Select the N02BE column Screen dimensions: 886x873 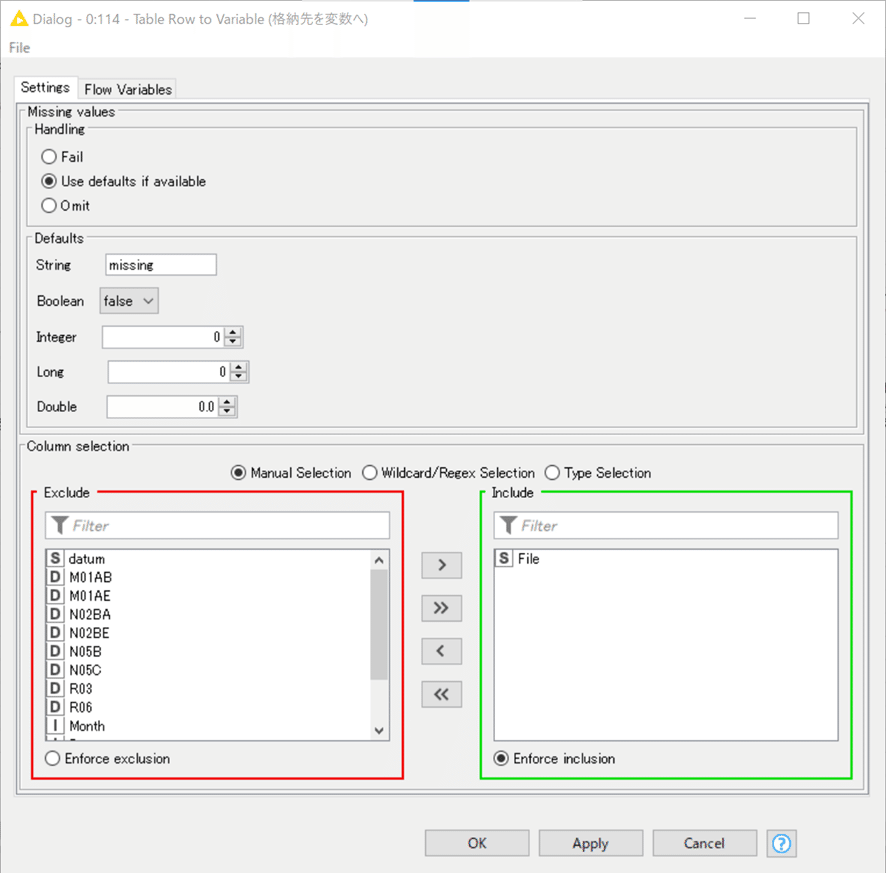pyautogui.click(x=209, y=633)
